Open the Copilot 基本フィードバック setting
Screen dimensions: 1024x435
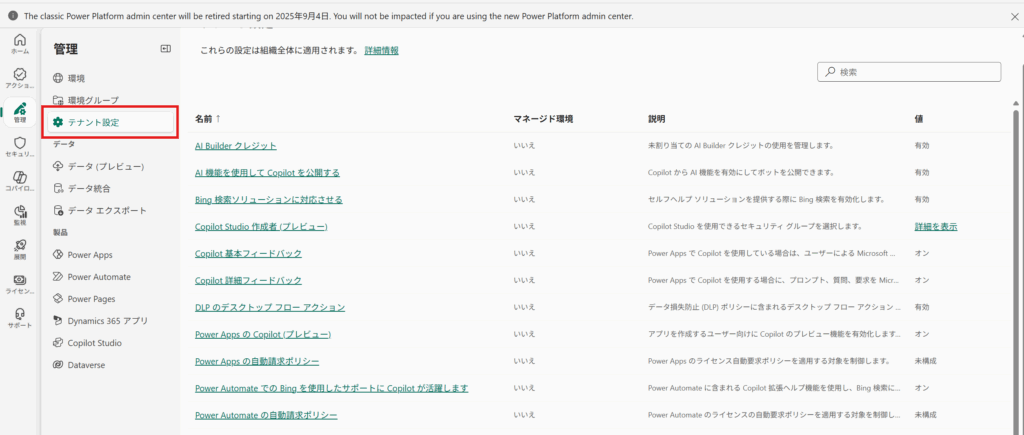click(248, 254)
